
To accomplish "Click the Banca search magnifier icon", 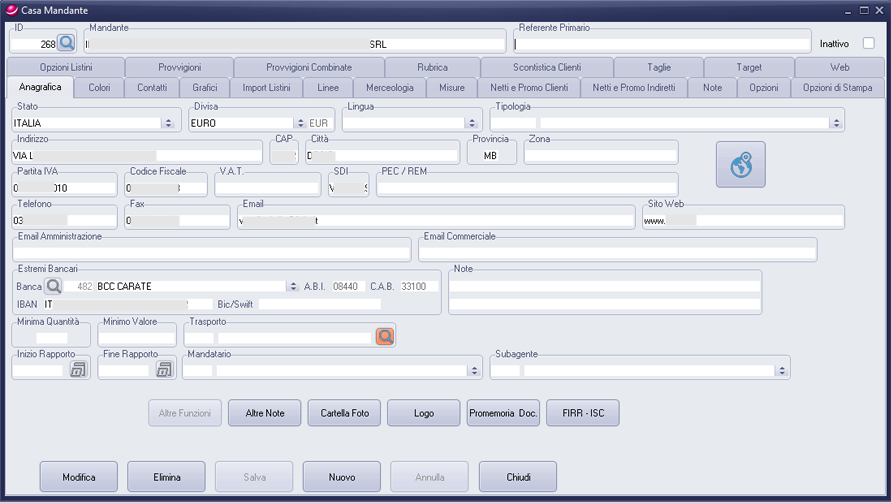I will 54,286.
